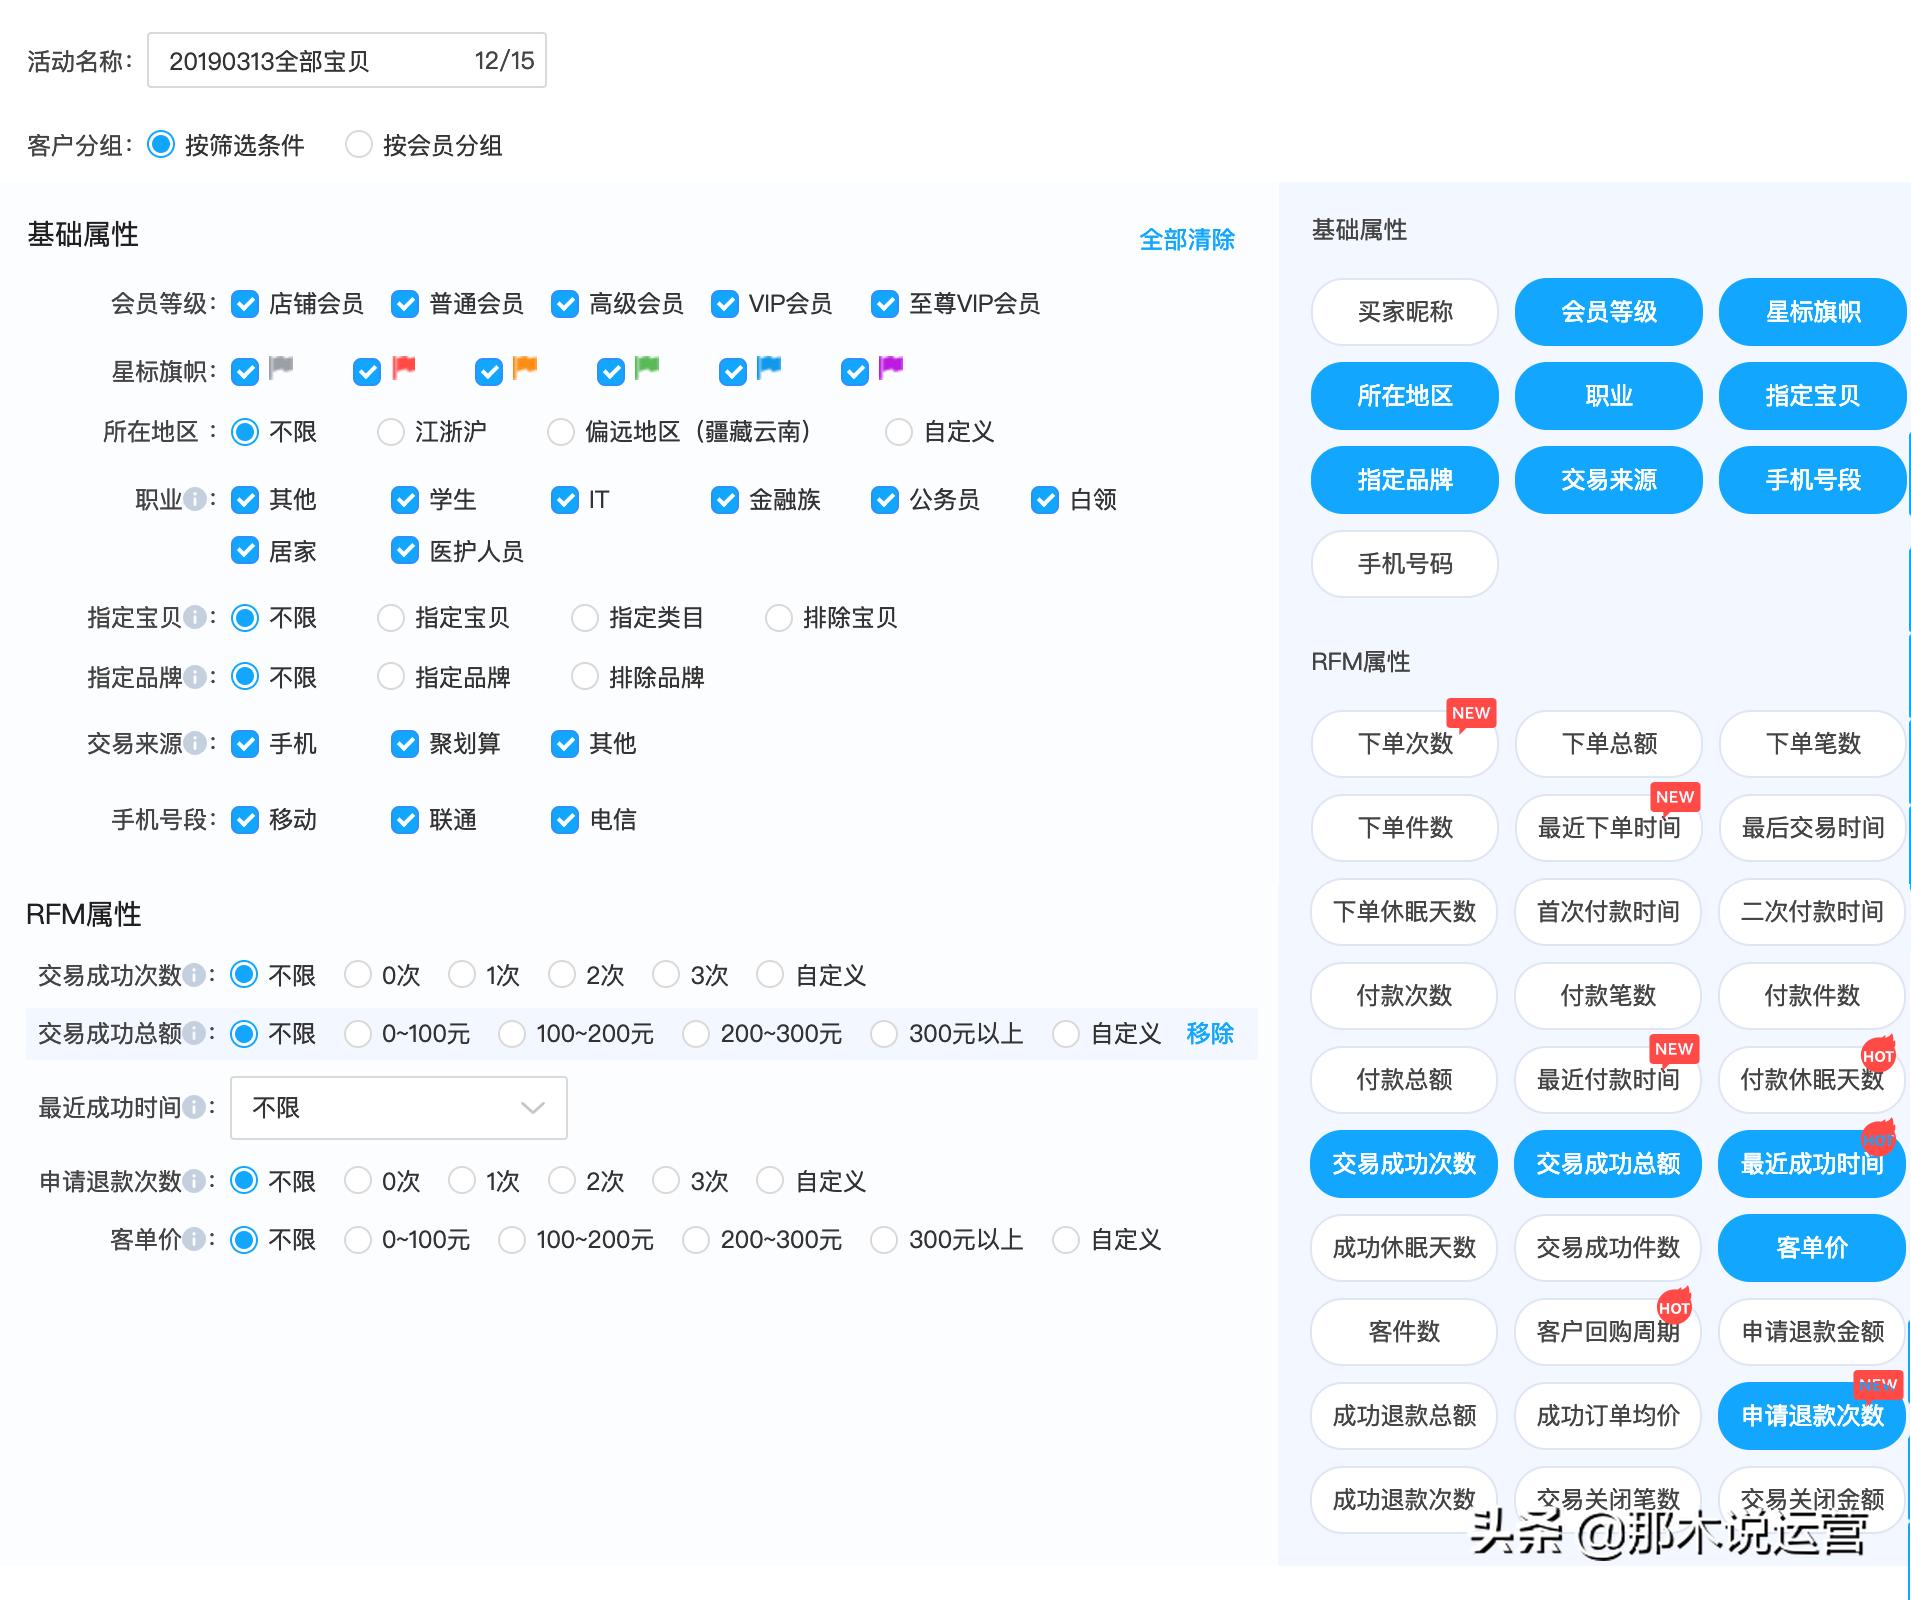Click 移除 next to 交易成功总额
The image size is (1911, 1600).
1210,1034
